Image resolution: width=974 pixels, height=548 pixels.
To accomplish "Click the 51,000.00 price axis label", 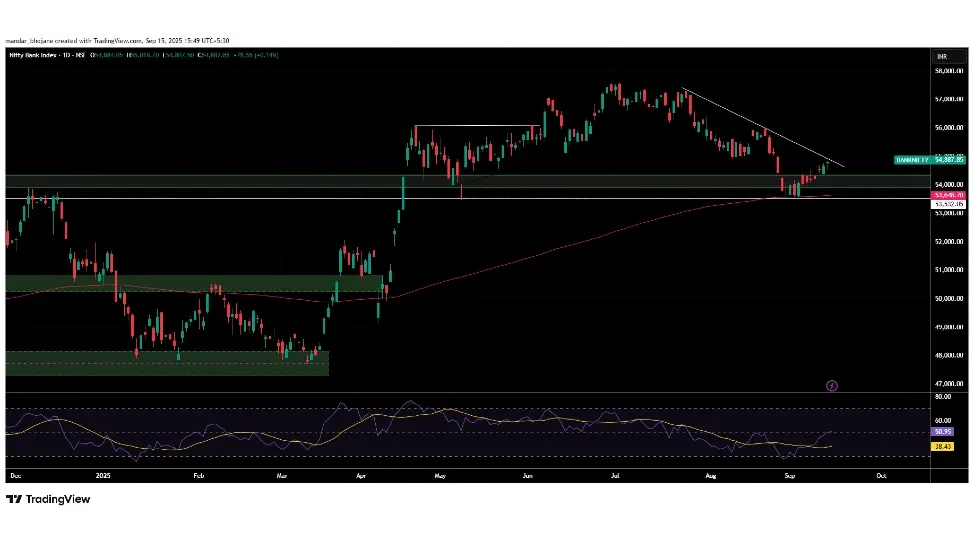I will click(949, 270).
